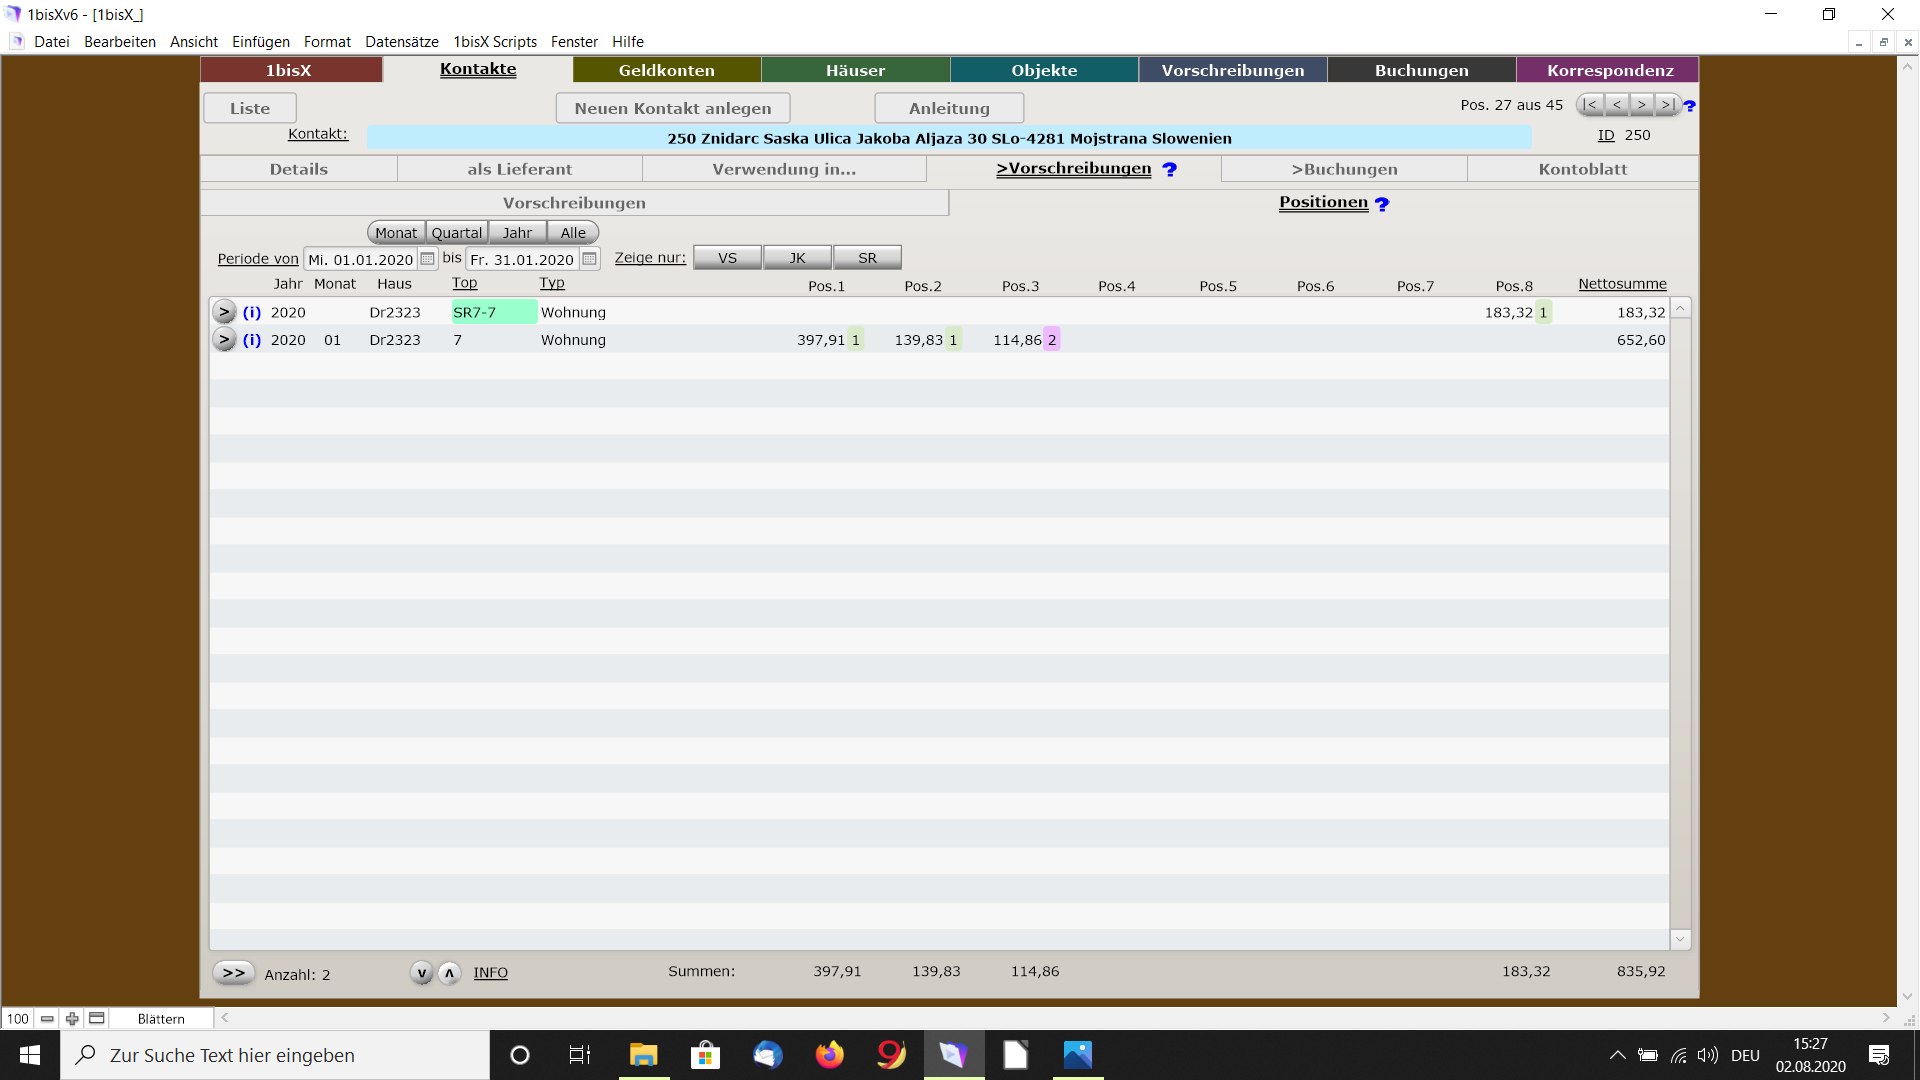Jump to last record navigation arrow
Screen dimensions: 1920x1080
point(1666,104)
